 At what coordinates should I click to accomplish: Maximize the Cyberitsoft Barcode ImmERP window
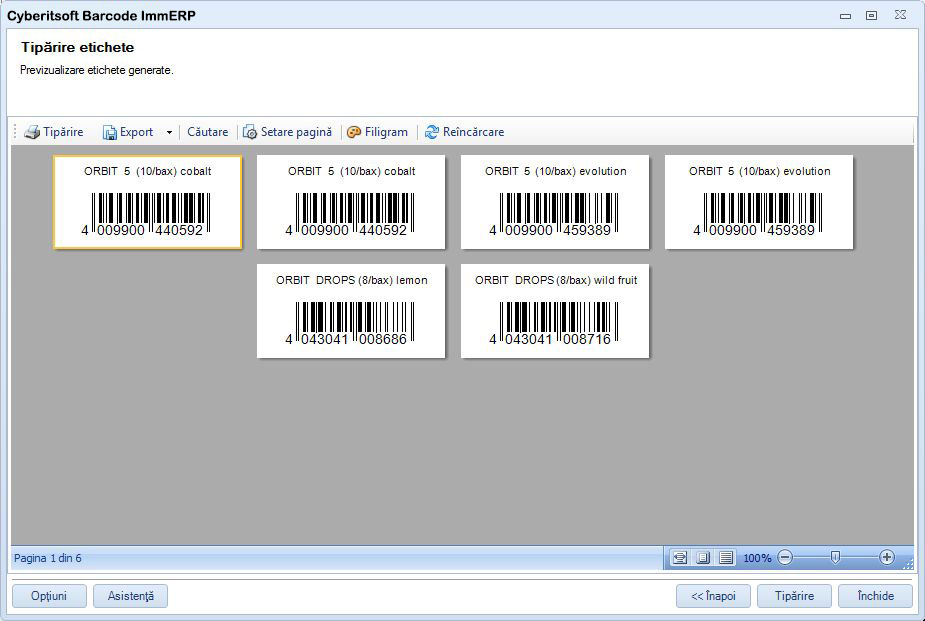coord(871,15)
